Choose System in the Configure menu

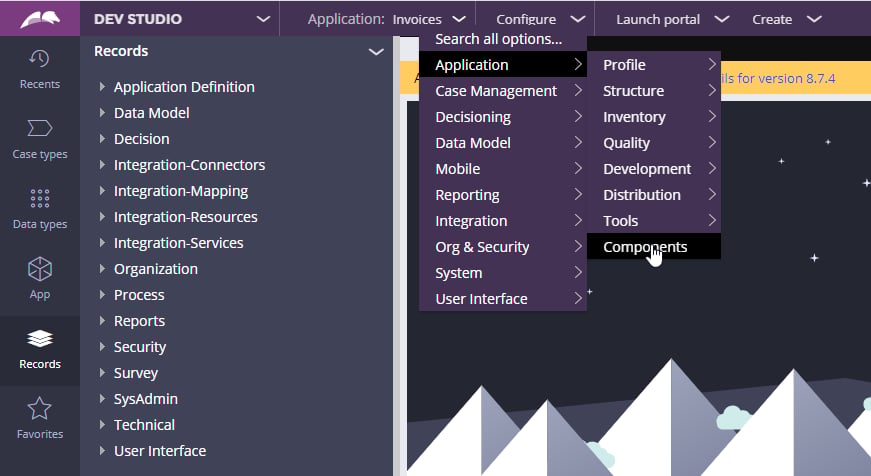coord(503,273)
